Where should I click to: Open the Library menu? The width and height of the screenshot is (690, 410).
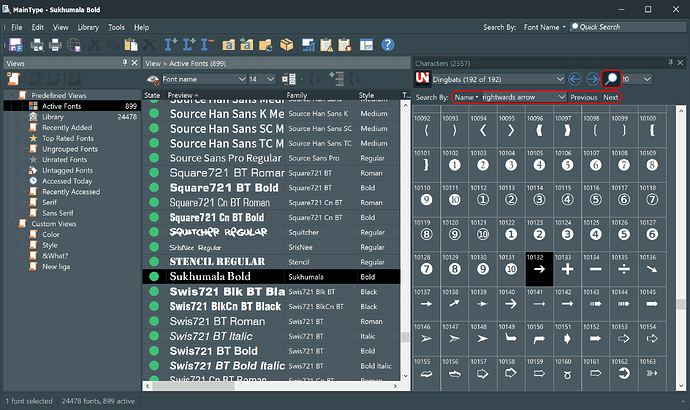(87, 27)
